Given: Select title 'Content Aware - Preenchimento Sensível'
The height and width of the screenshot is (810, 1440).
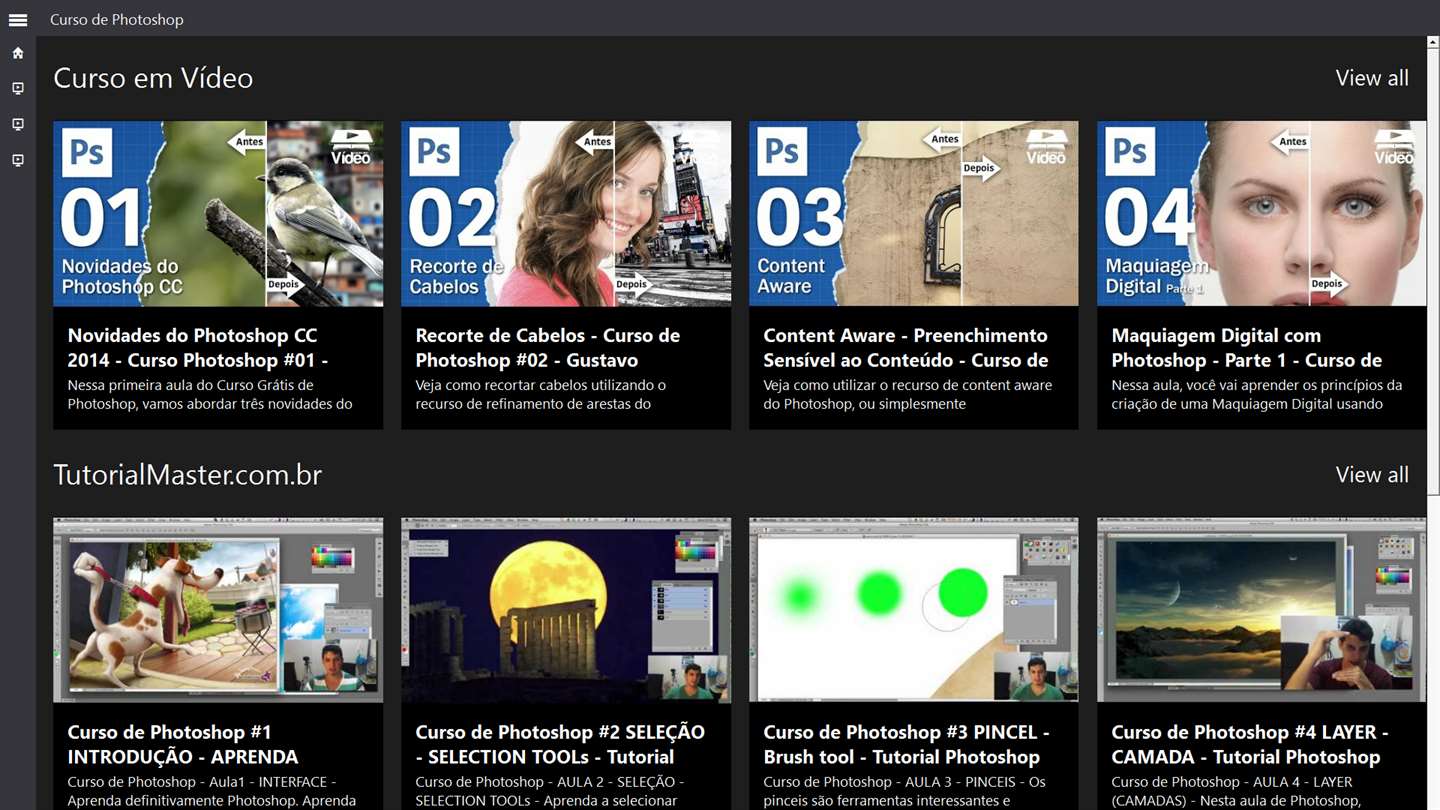Looking at the screenshot, I should 906,348.
